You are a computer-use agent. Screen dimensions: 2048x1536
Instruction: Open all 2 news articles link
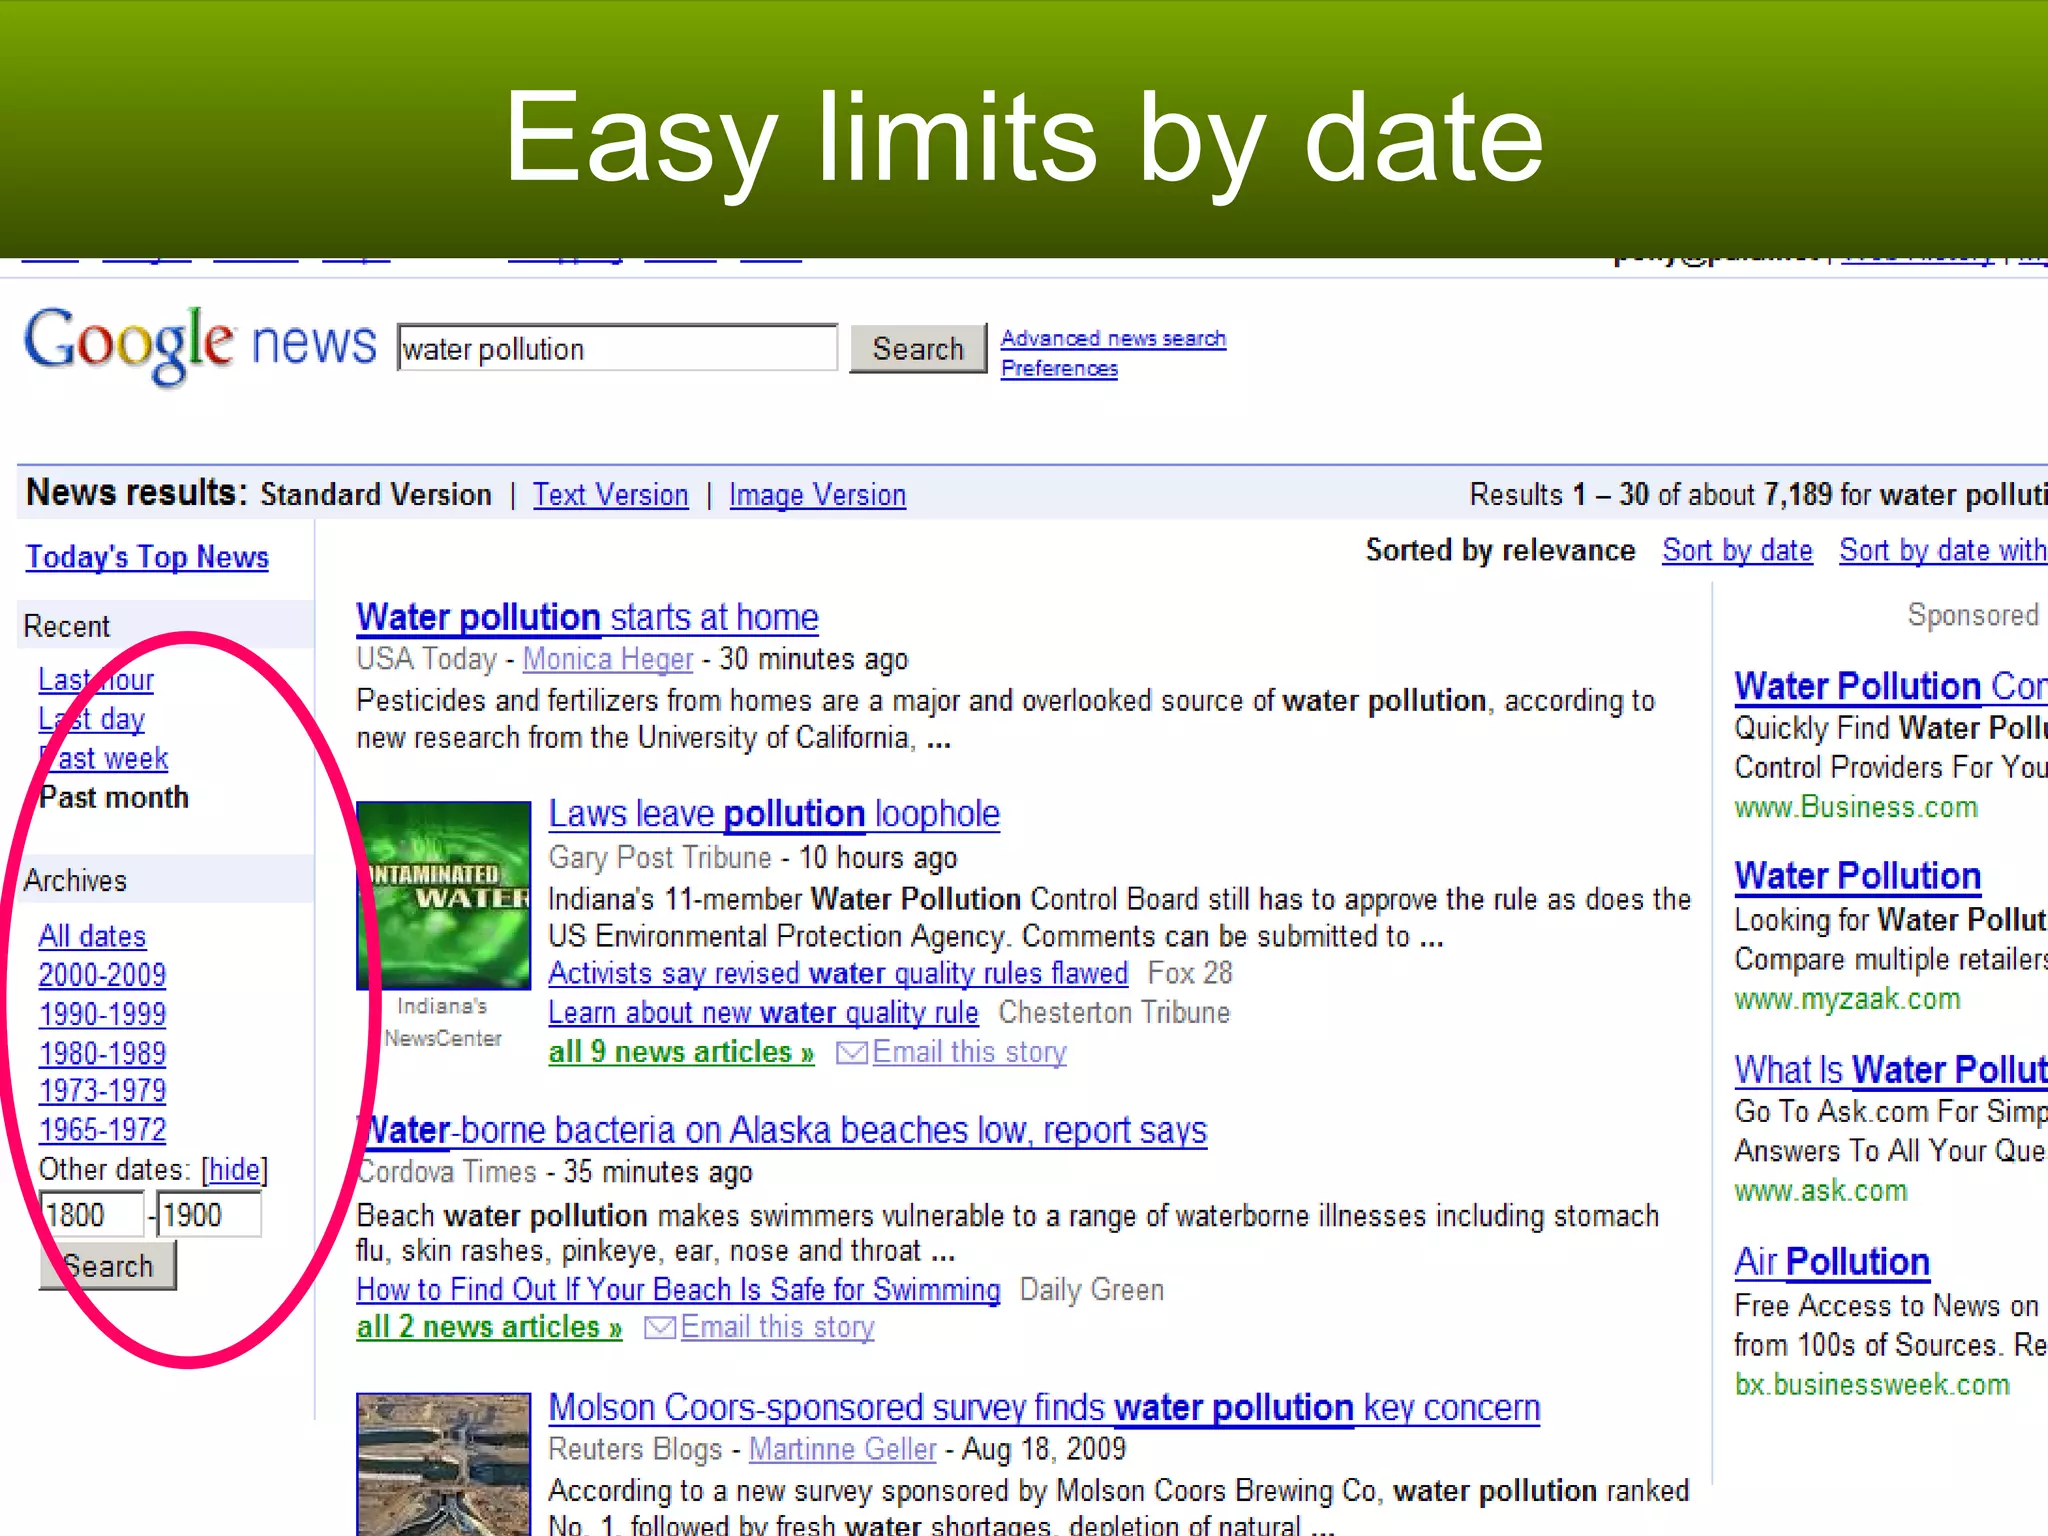(489, 1328)
